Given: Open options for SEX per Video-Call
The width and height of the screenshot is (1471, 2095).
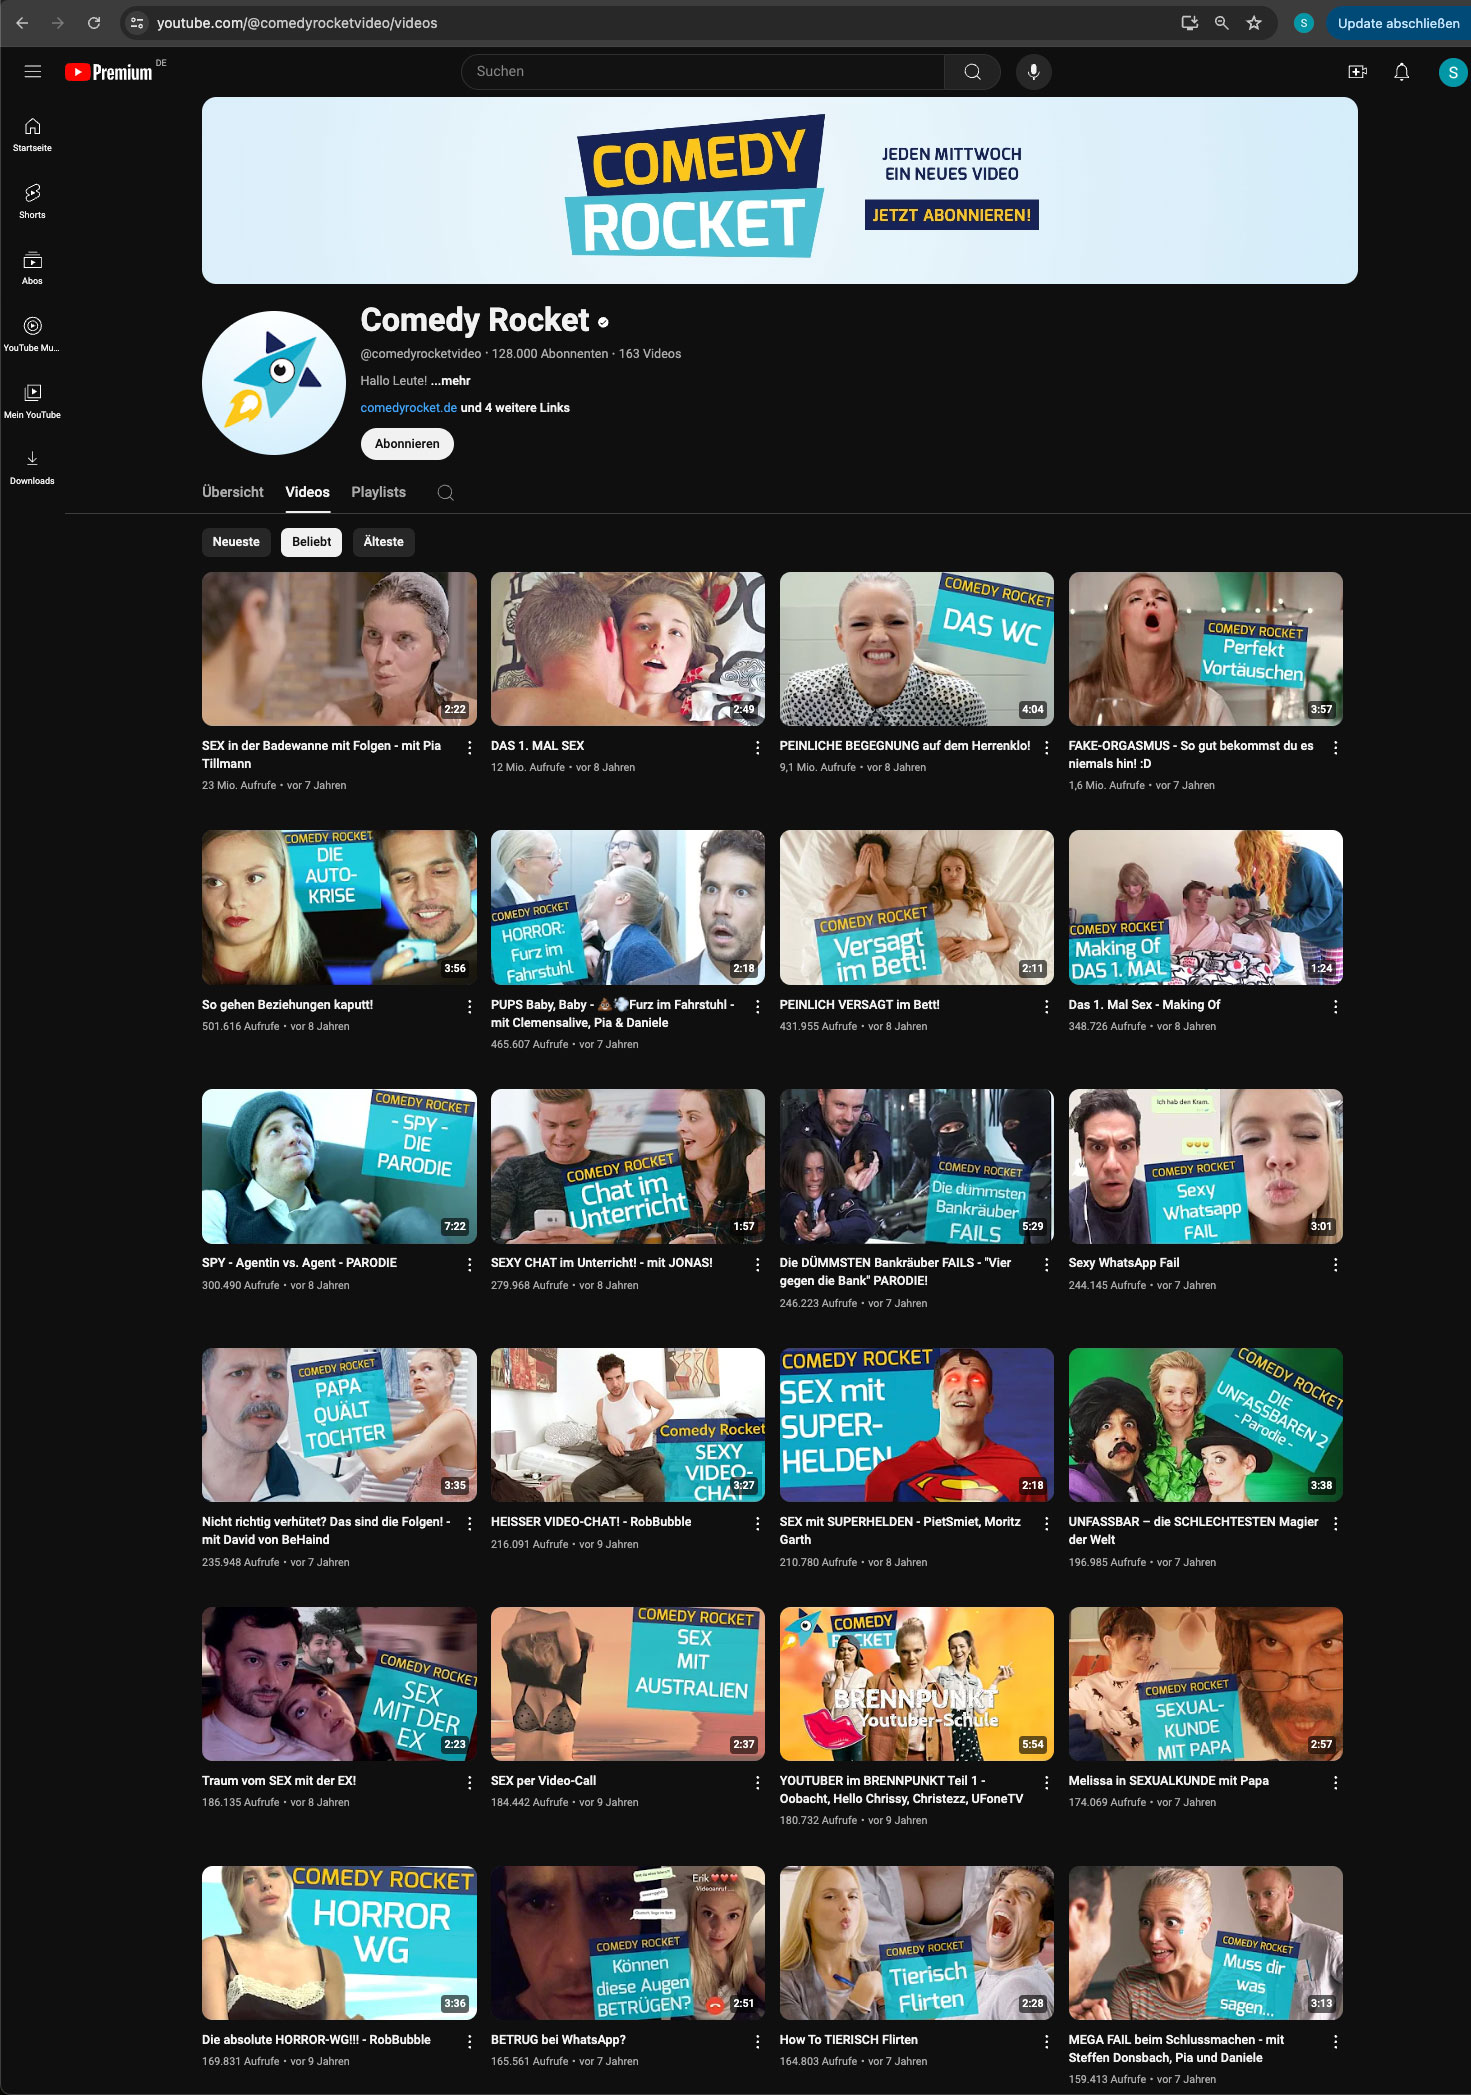Looking at the screenshot, I should coord(757,1782).
